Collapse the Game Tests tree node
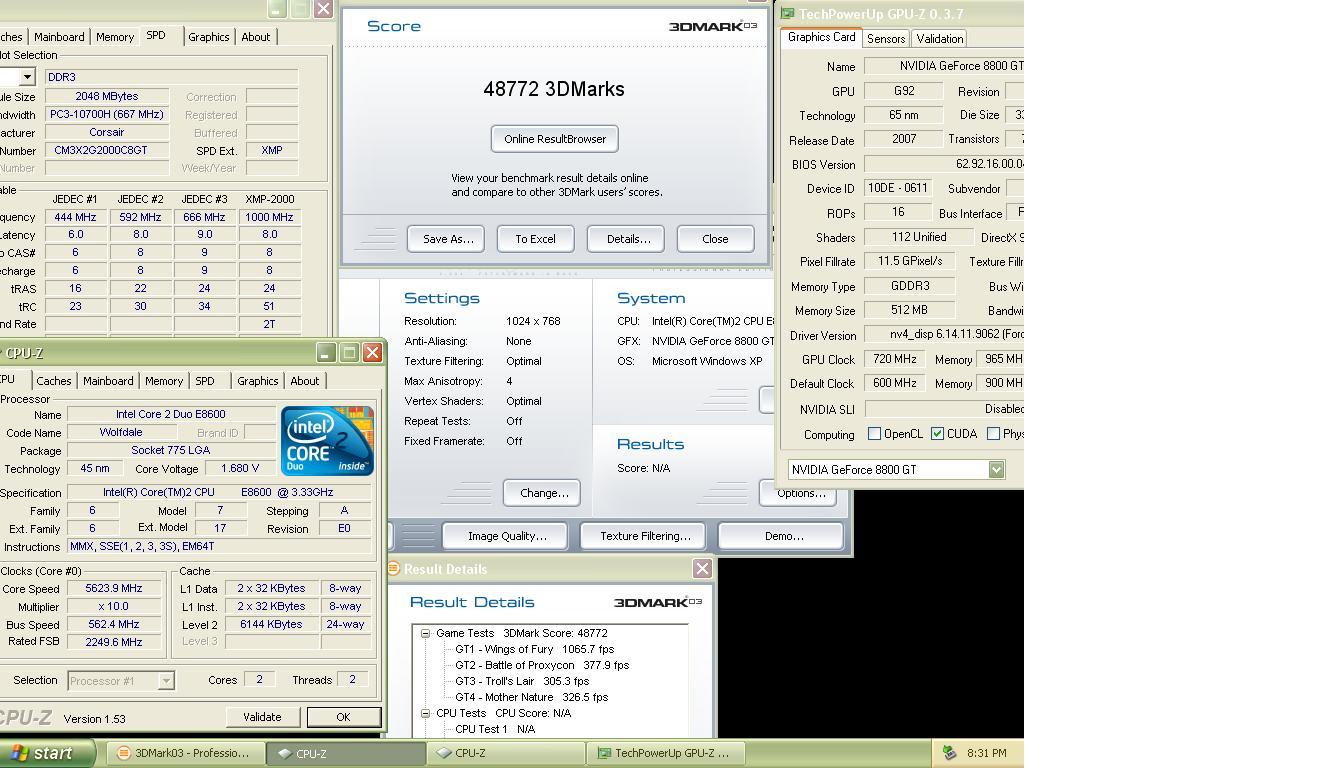Image resolution: width=1317 pixels, height=768 pixels. pos(425,633)
